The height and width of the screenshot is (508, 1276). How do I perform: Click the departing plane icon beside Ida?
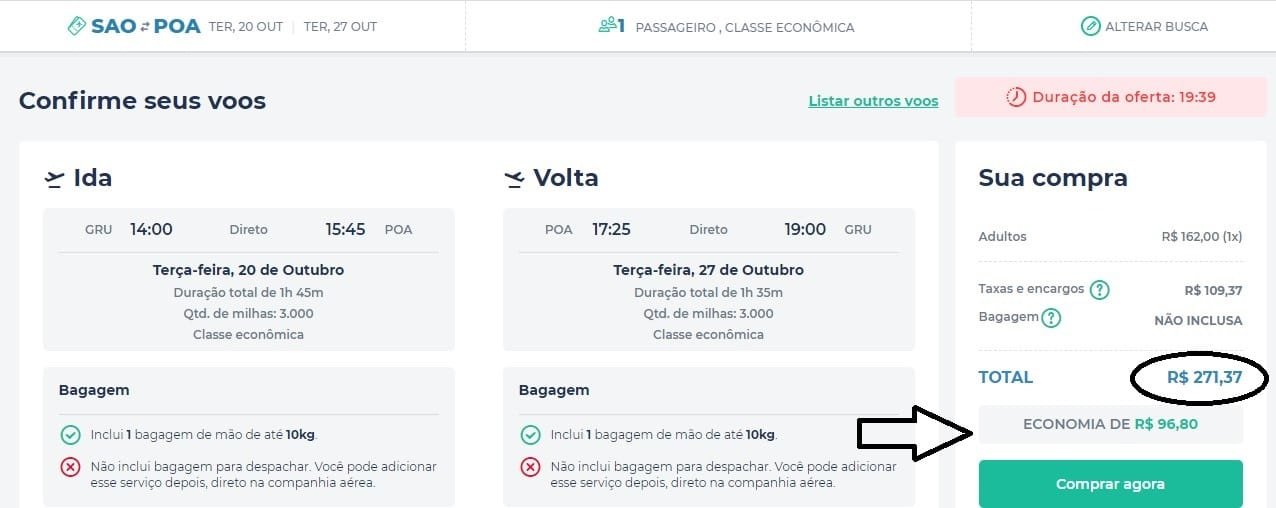tap(54, 179)
